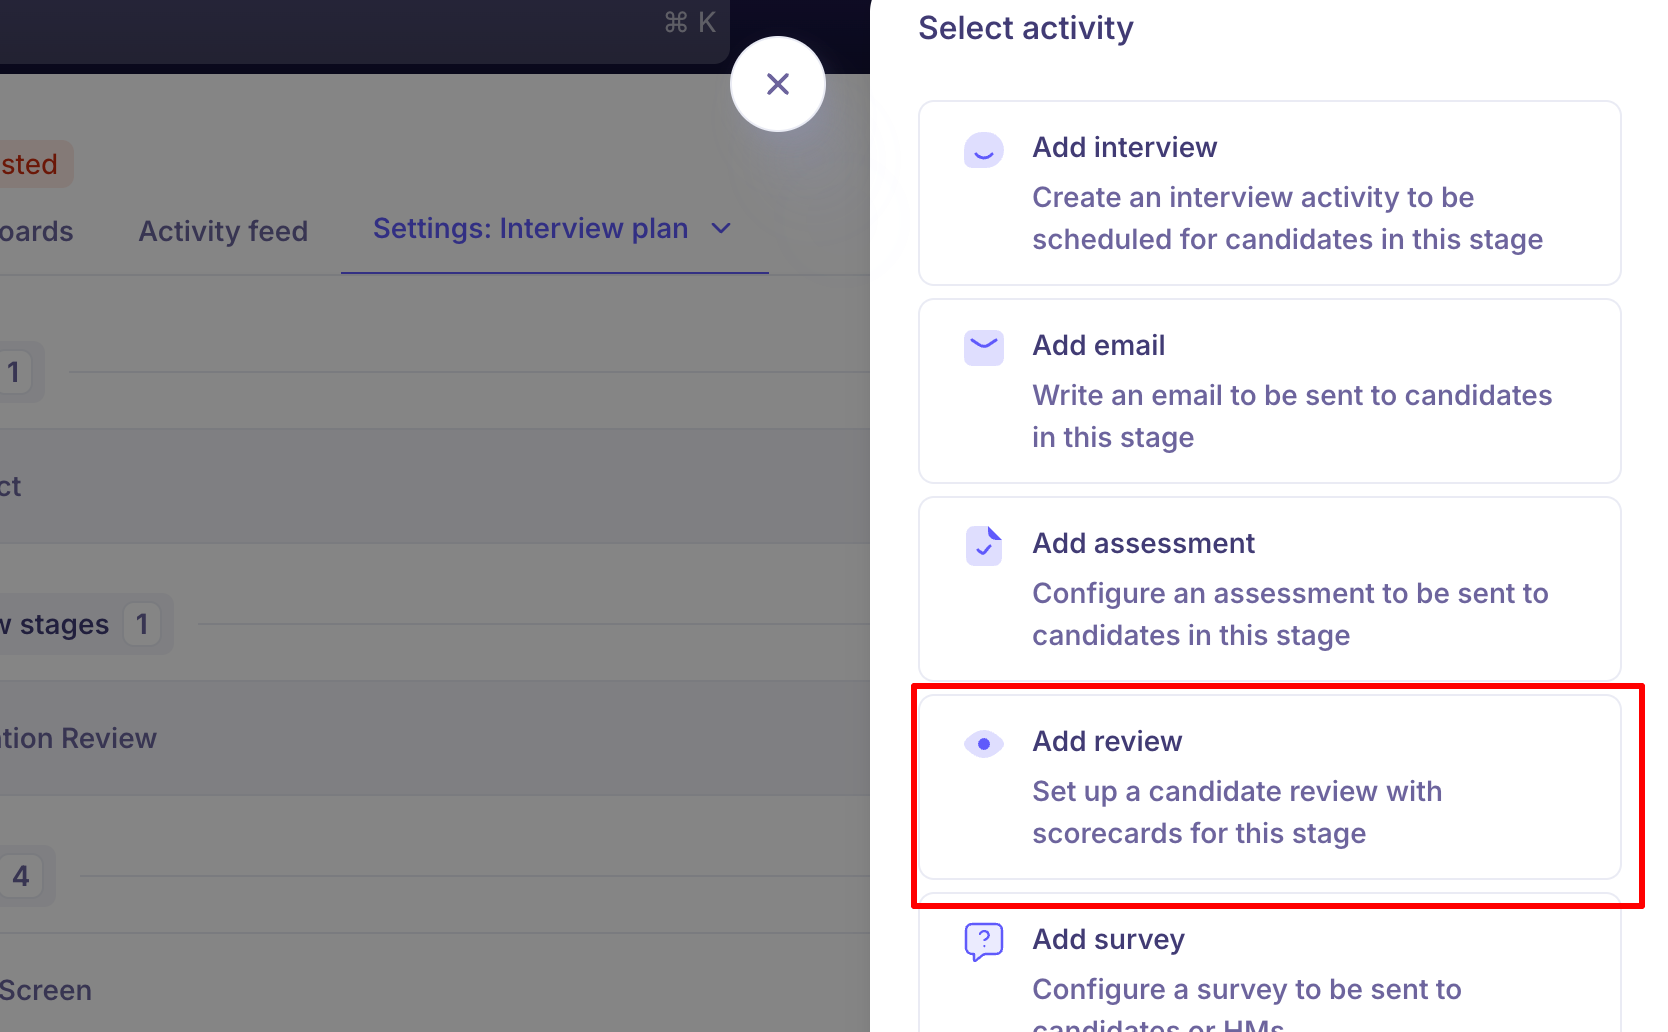Click the Screen stage row

point(400,990)
